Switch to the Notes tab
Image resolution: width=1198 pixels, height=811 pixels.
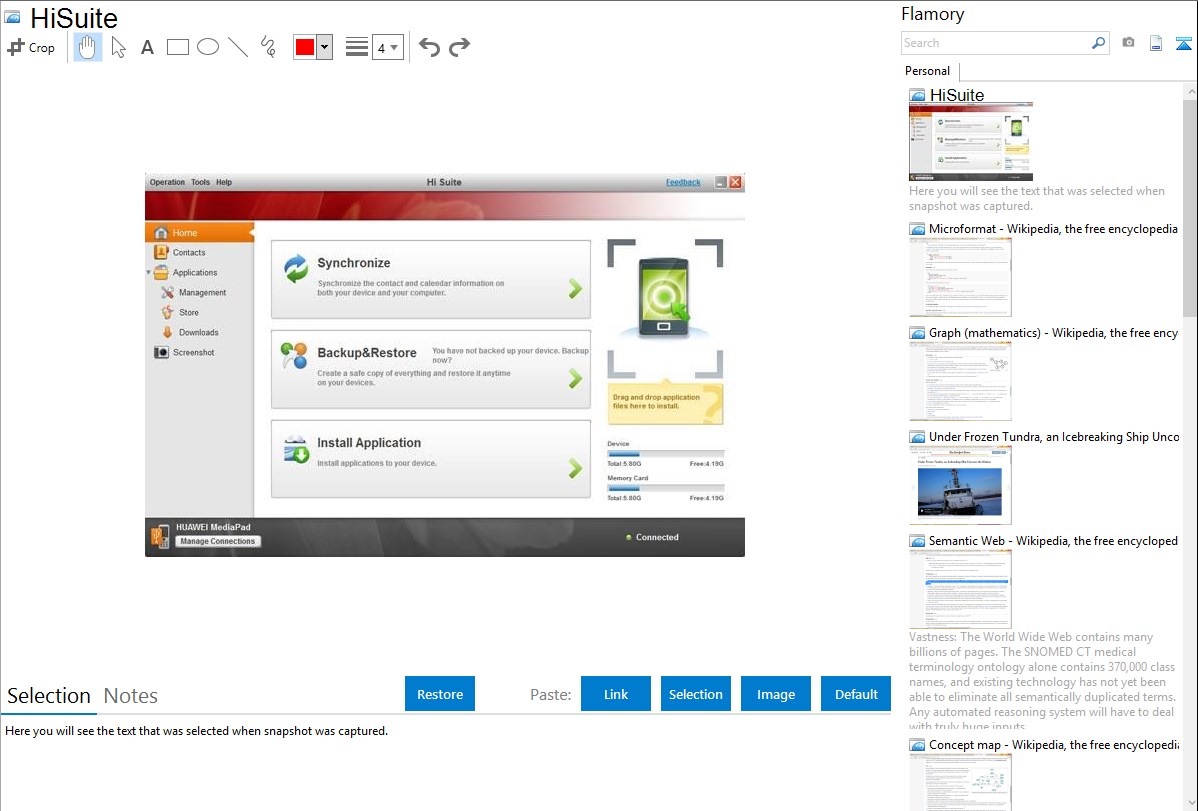click(x=131, y=696)
